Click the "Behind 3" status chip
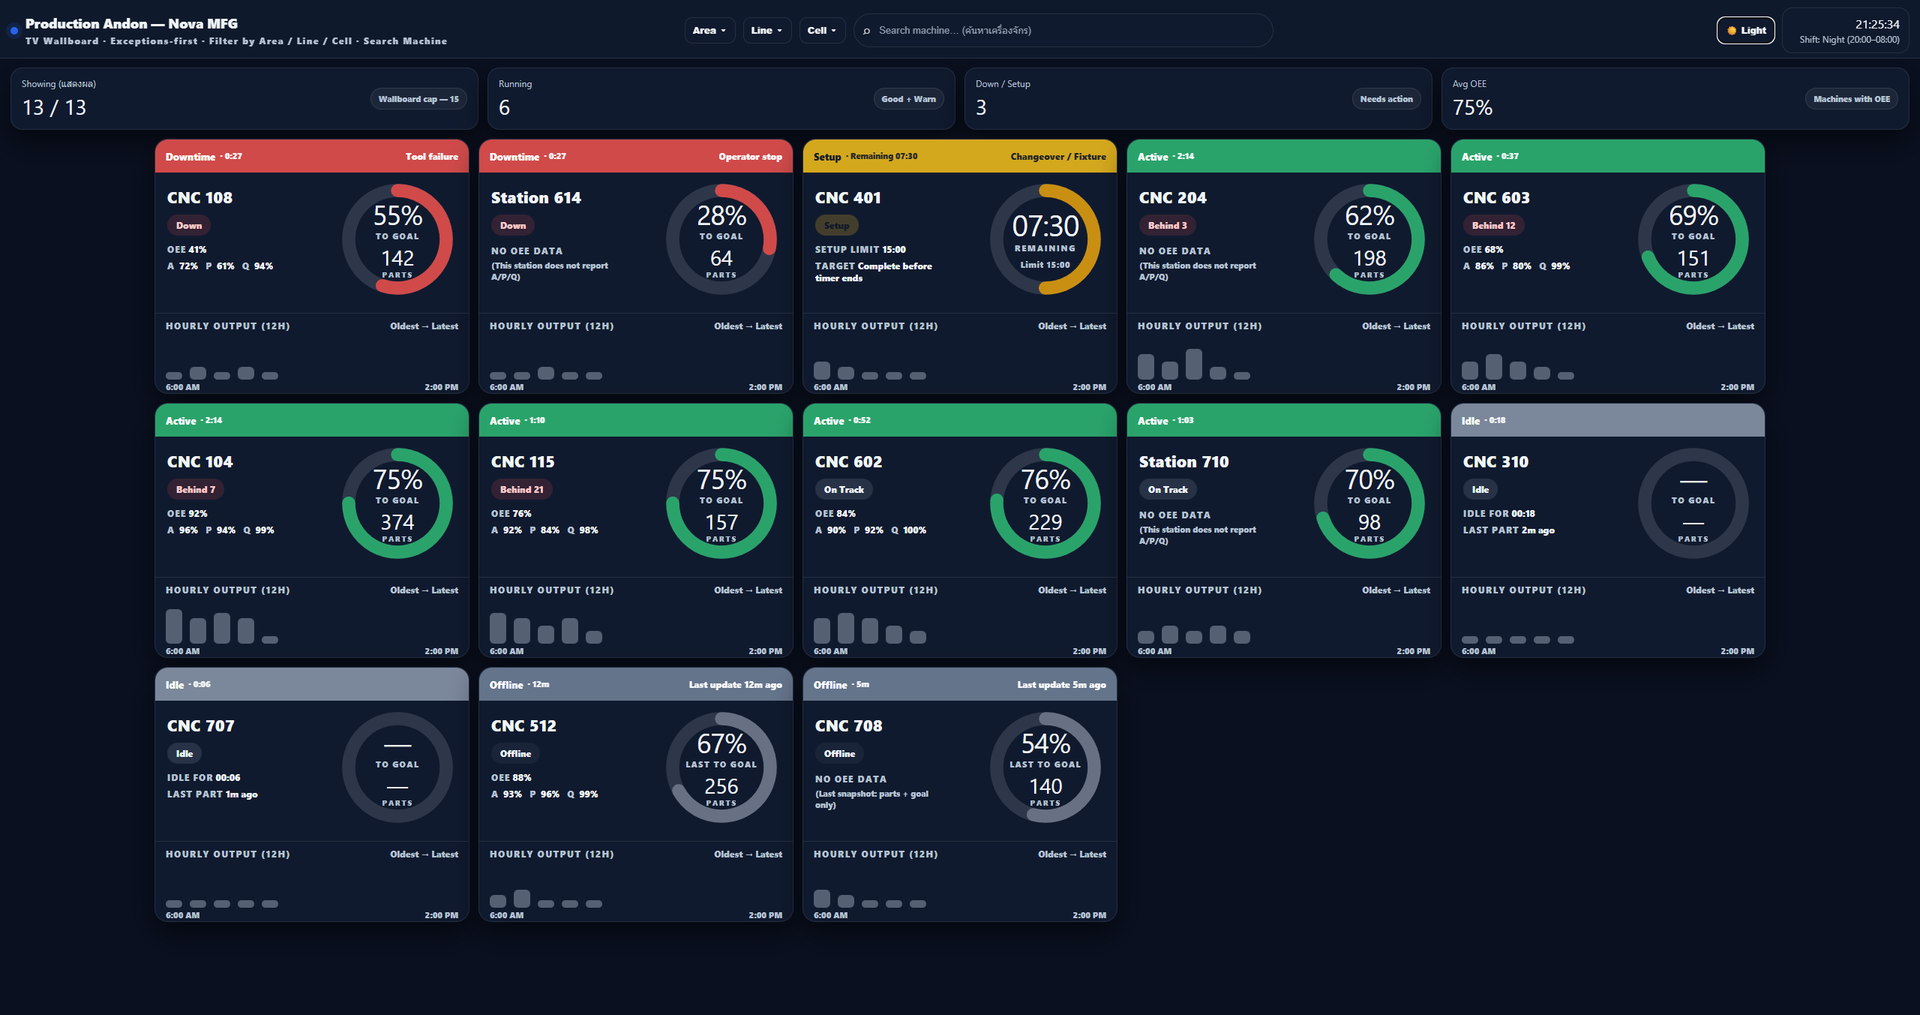1920x1015 pixels. 1168,226
